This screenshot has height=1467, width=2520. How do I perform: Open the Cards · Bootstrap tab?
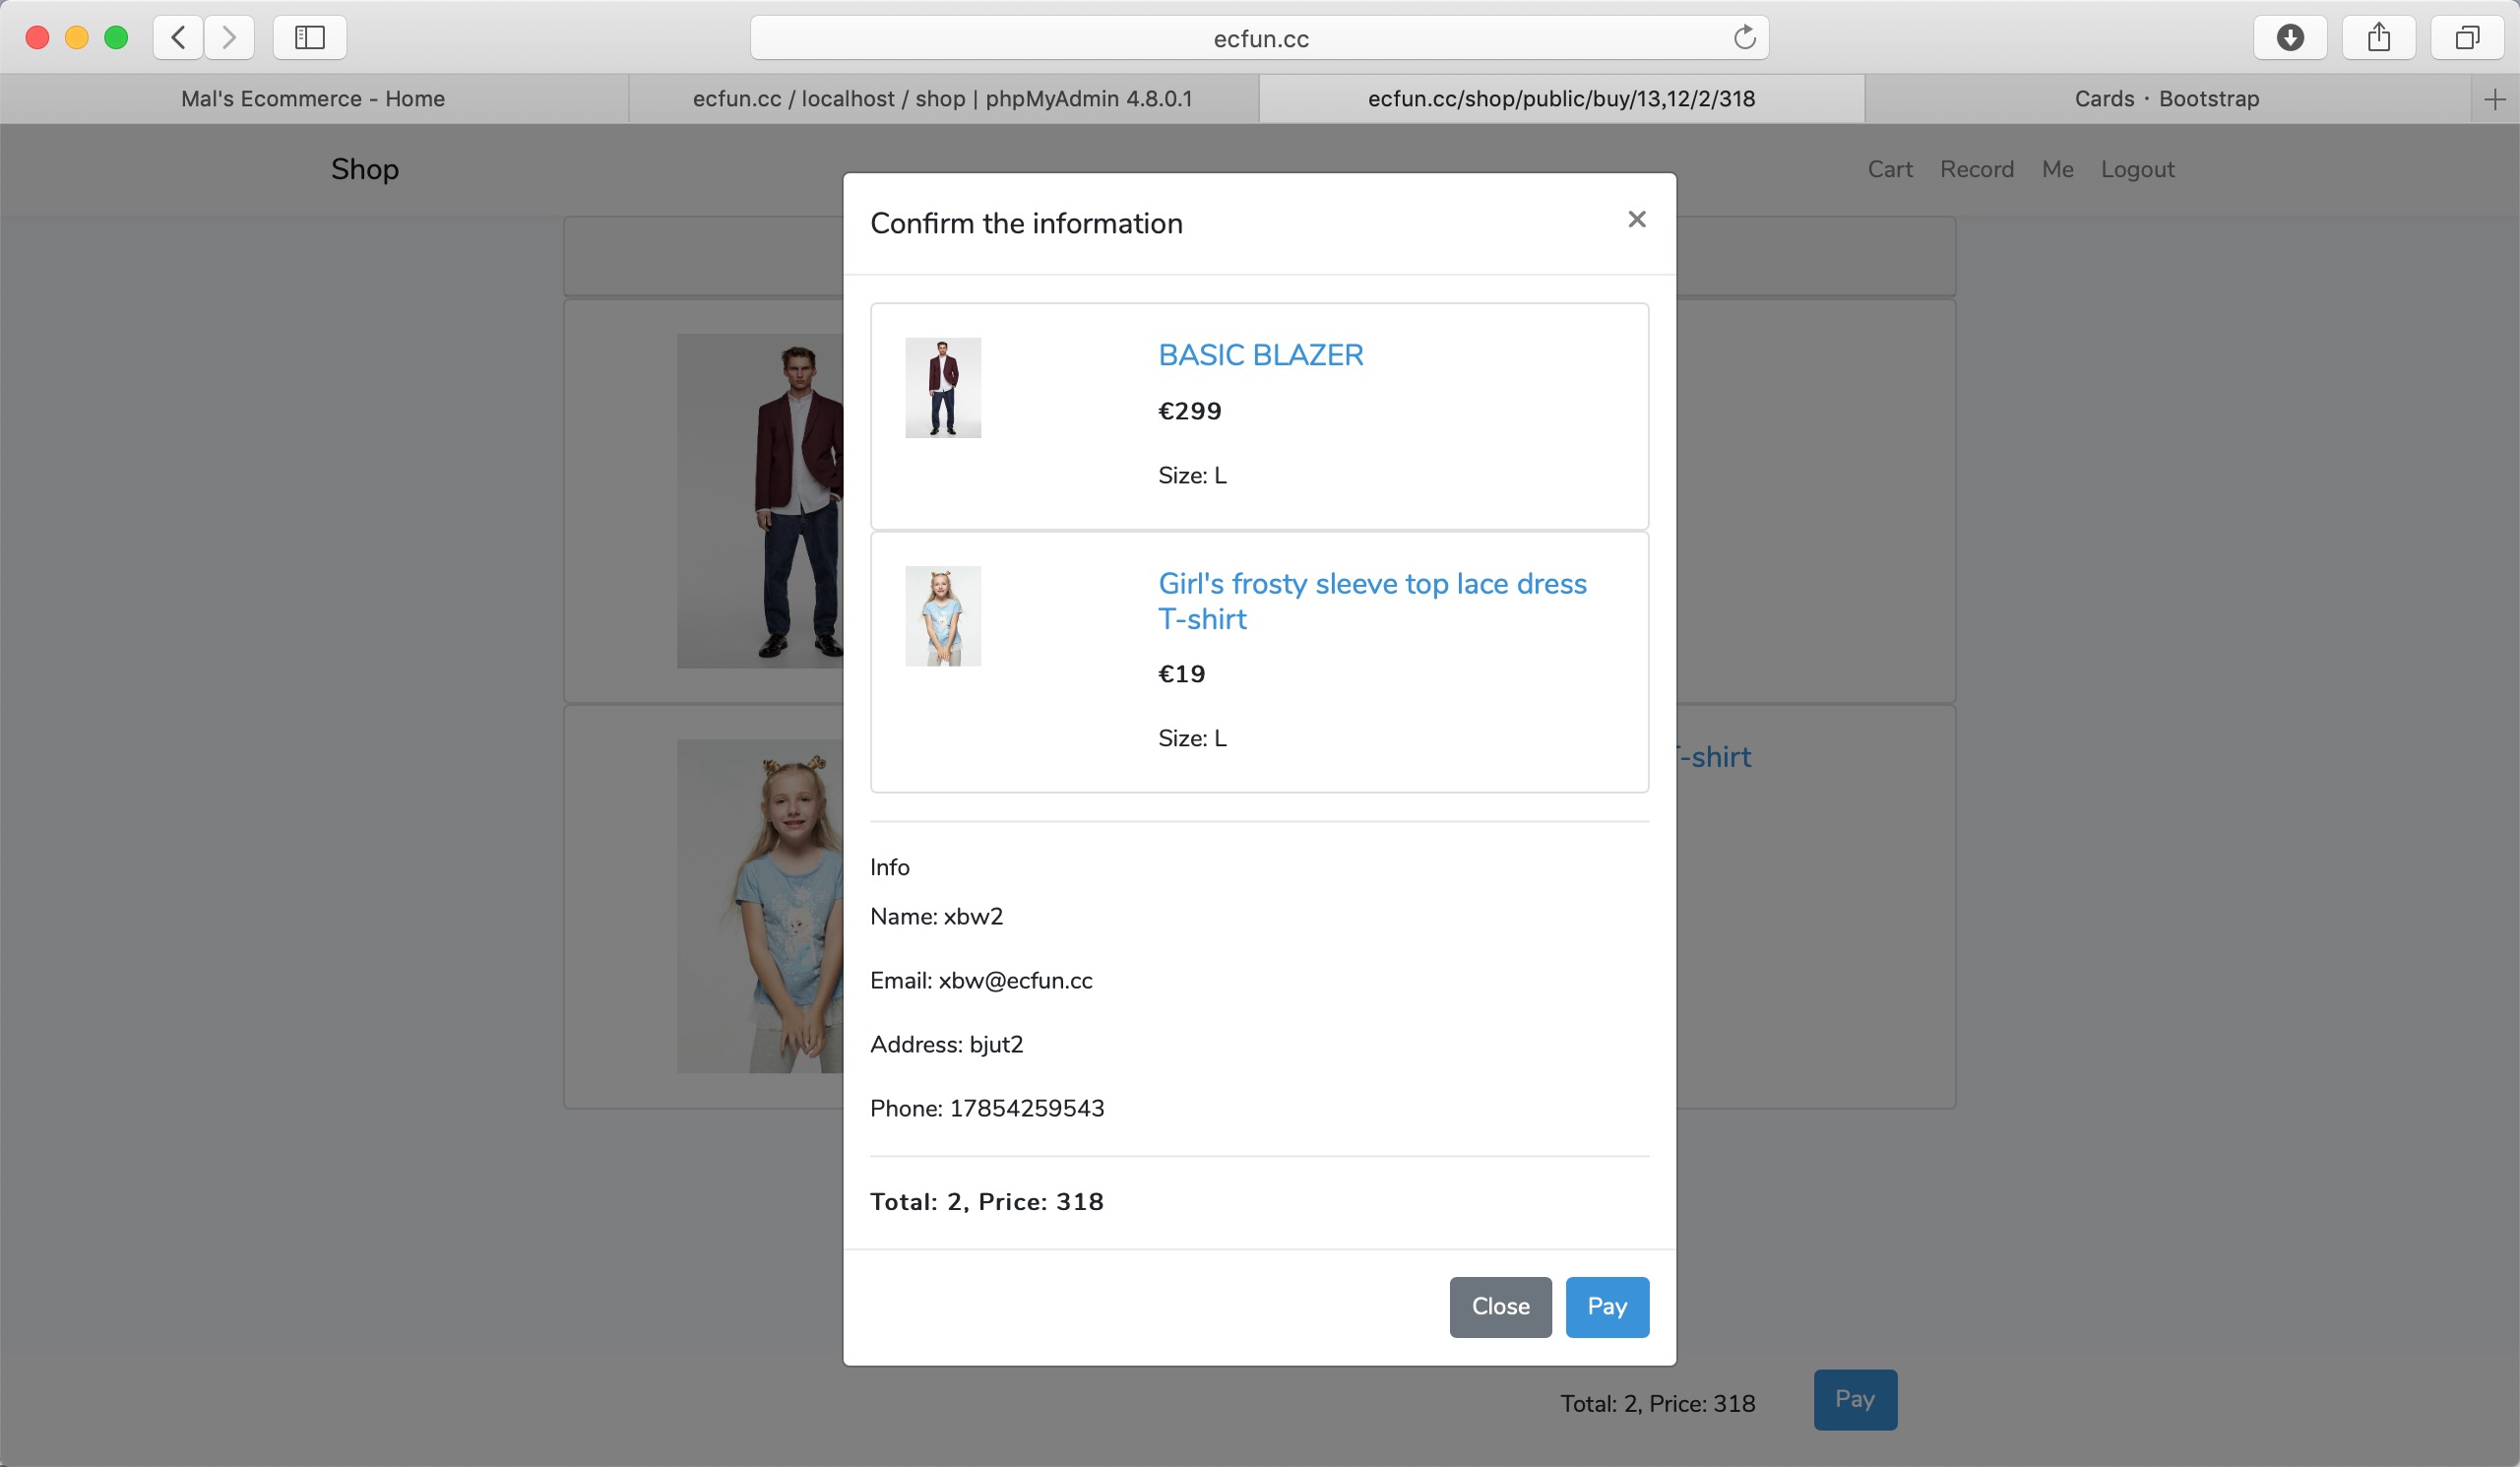point(2166,99)
